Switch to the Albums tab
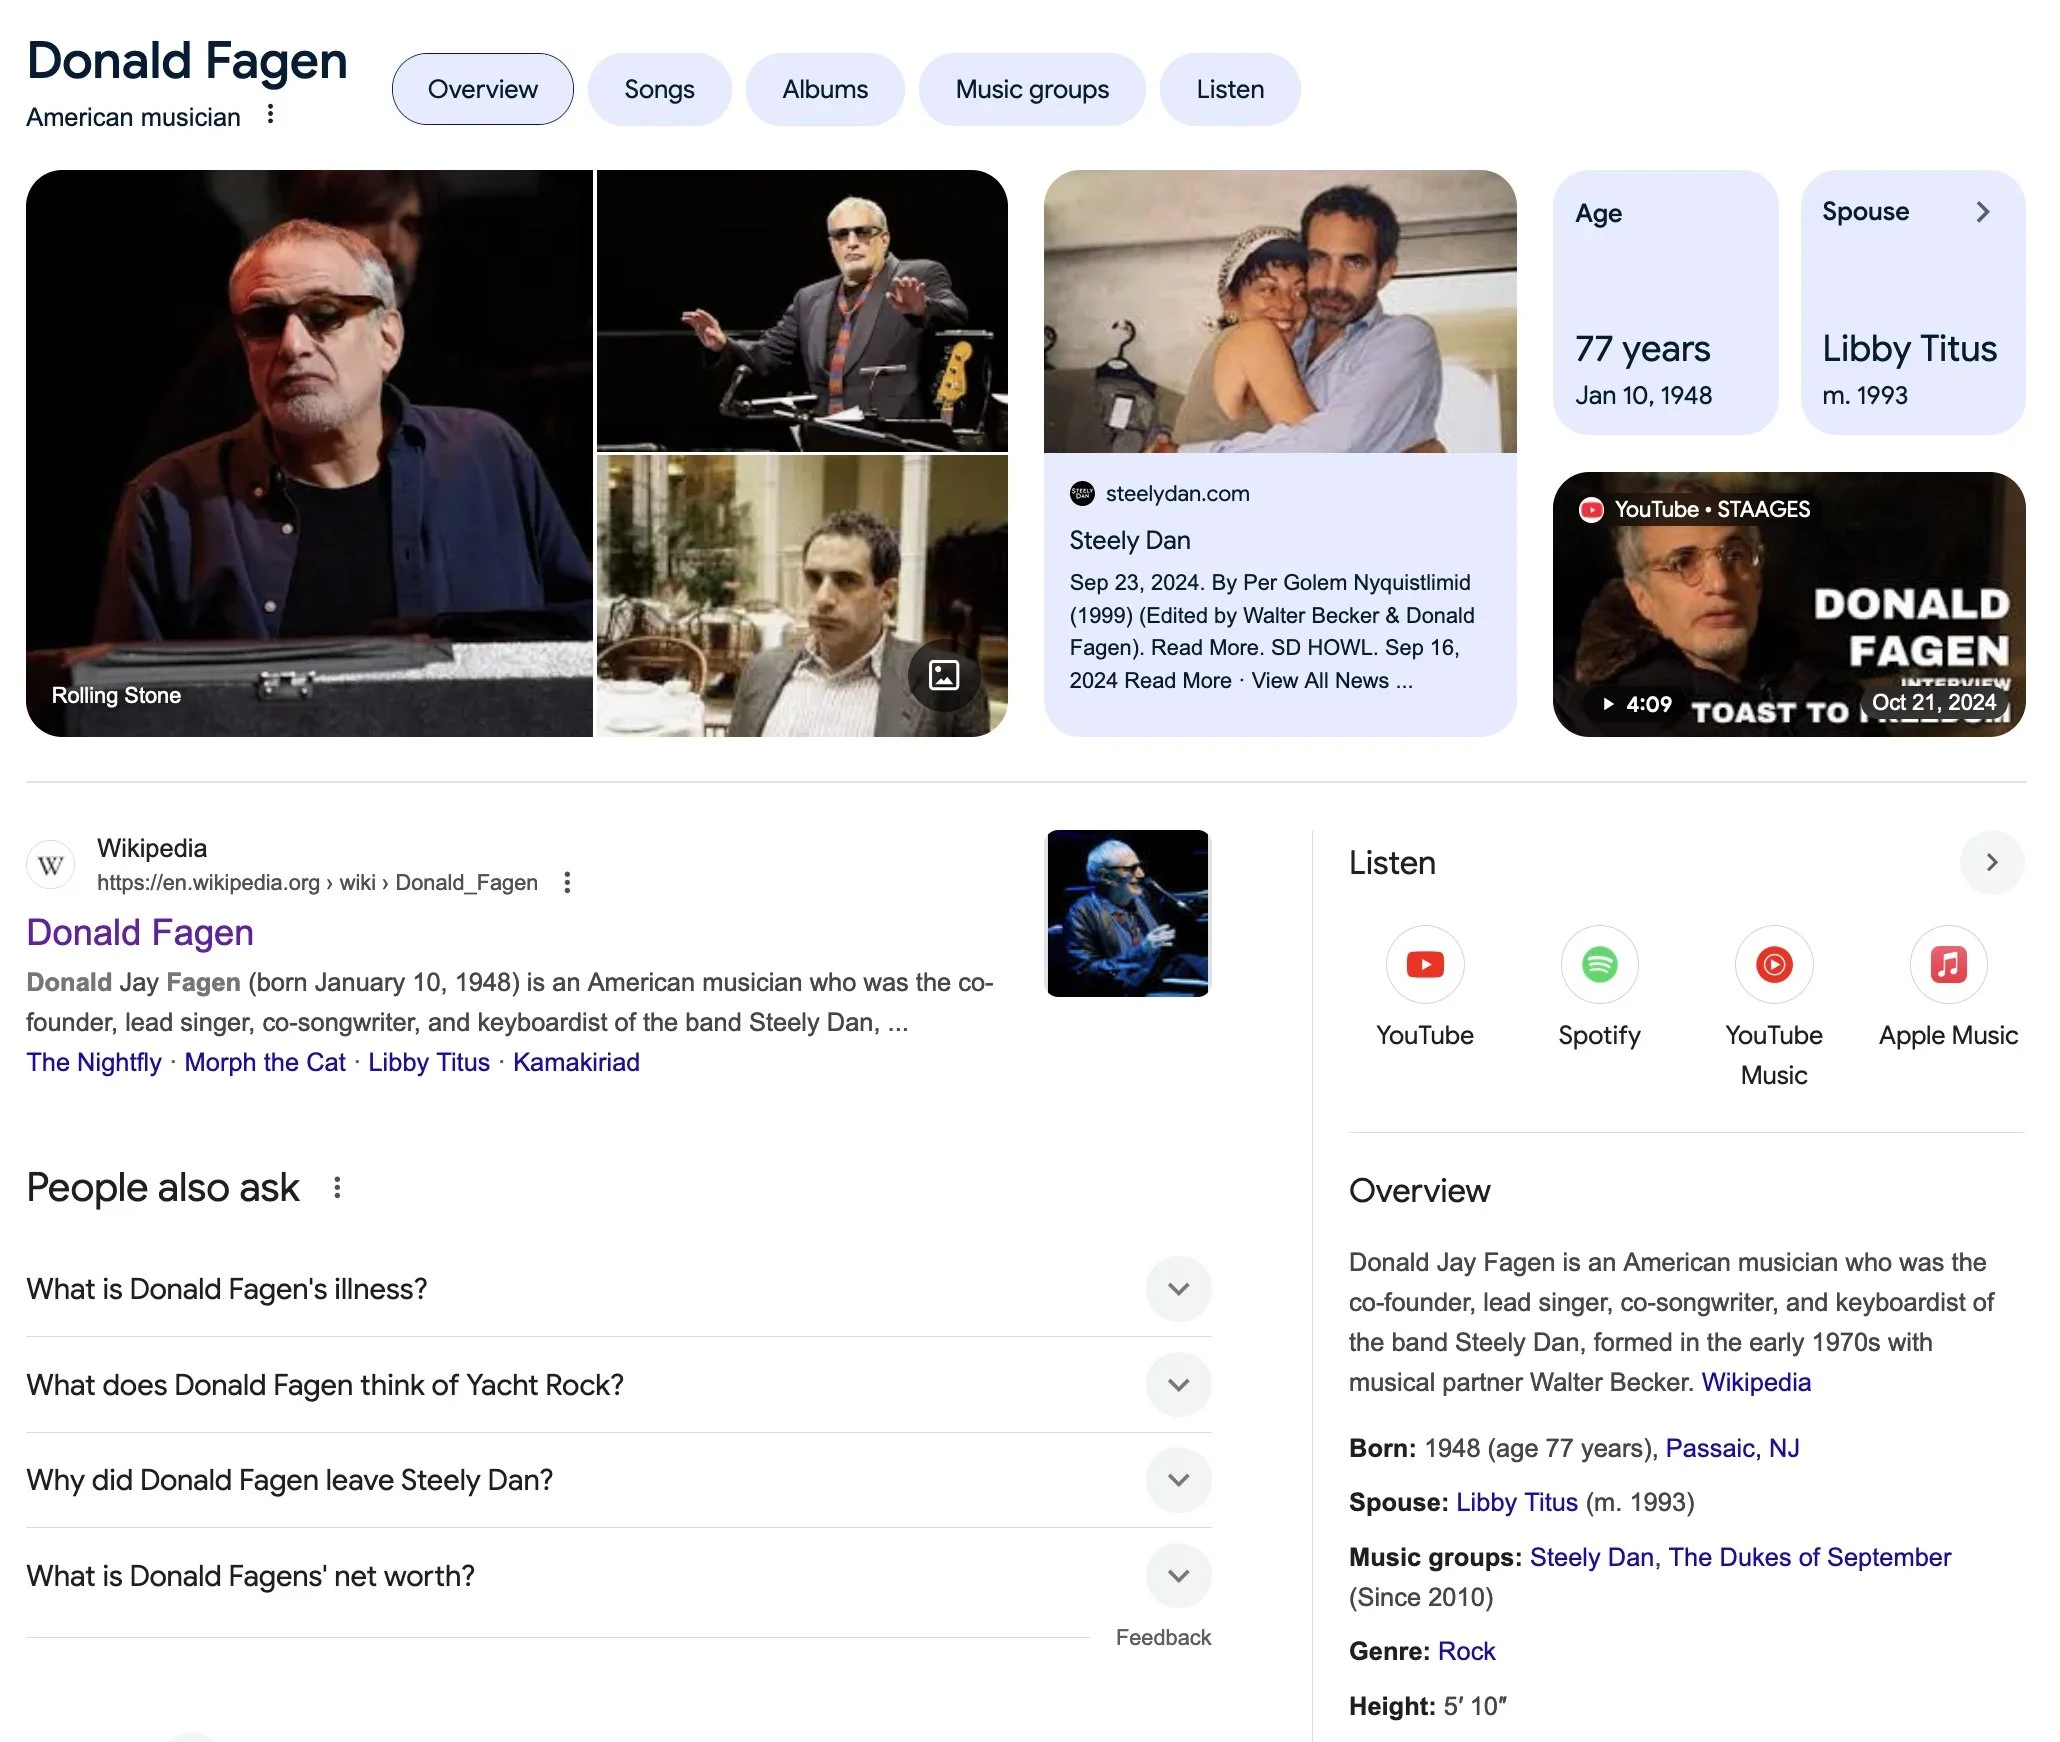Viewport: 2060px width, 1742px height. tap(824, 89)
